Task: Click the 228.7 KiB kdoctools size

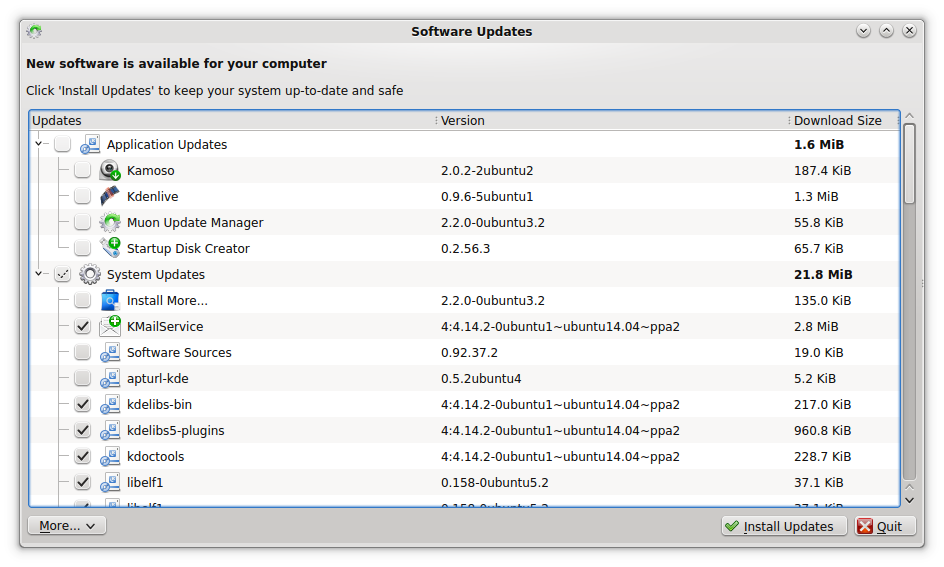Action: click(822, 457)
